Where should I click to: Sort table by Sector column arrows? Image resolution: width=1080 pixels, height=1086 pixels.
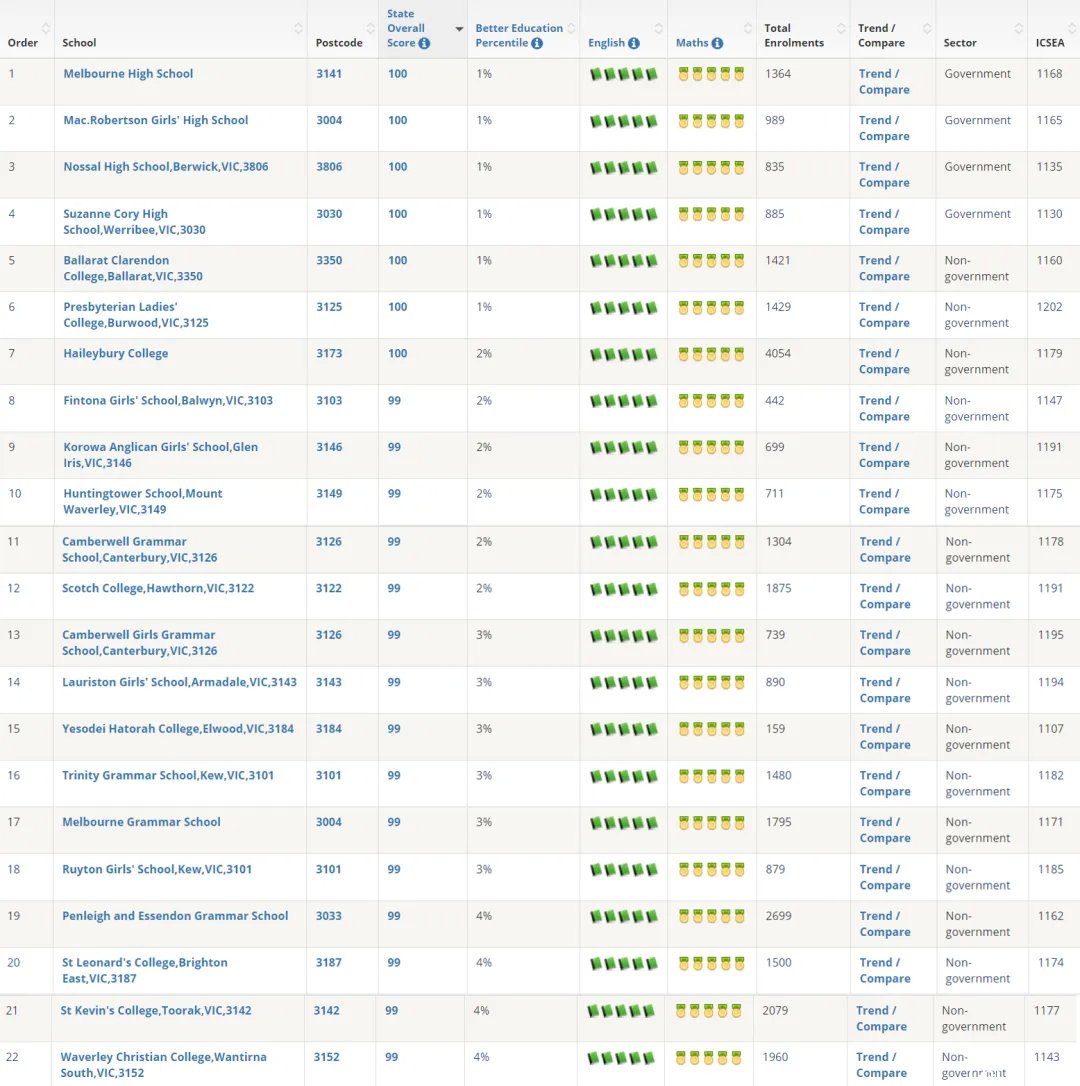1018,28
